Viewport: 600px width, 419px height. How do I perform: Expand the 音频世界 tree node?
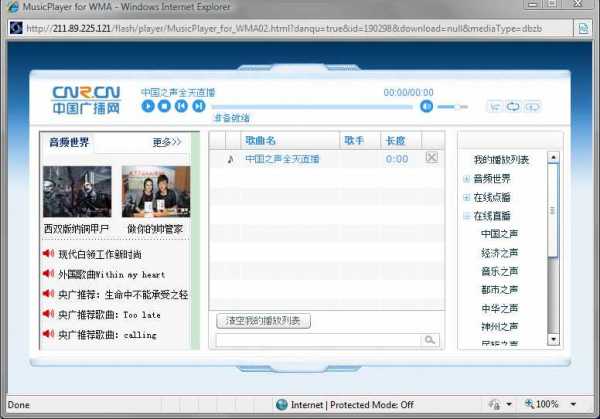pos(466,179)
